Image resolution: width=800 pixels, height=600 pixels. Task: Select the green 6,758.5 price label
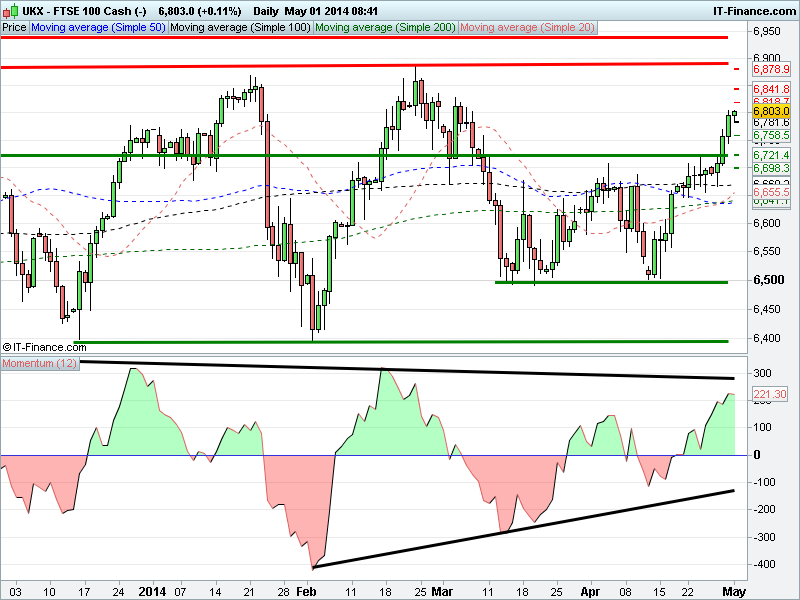pyautogui.click(x=771, y=135)
